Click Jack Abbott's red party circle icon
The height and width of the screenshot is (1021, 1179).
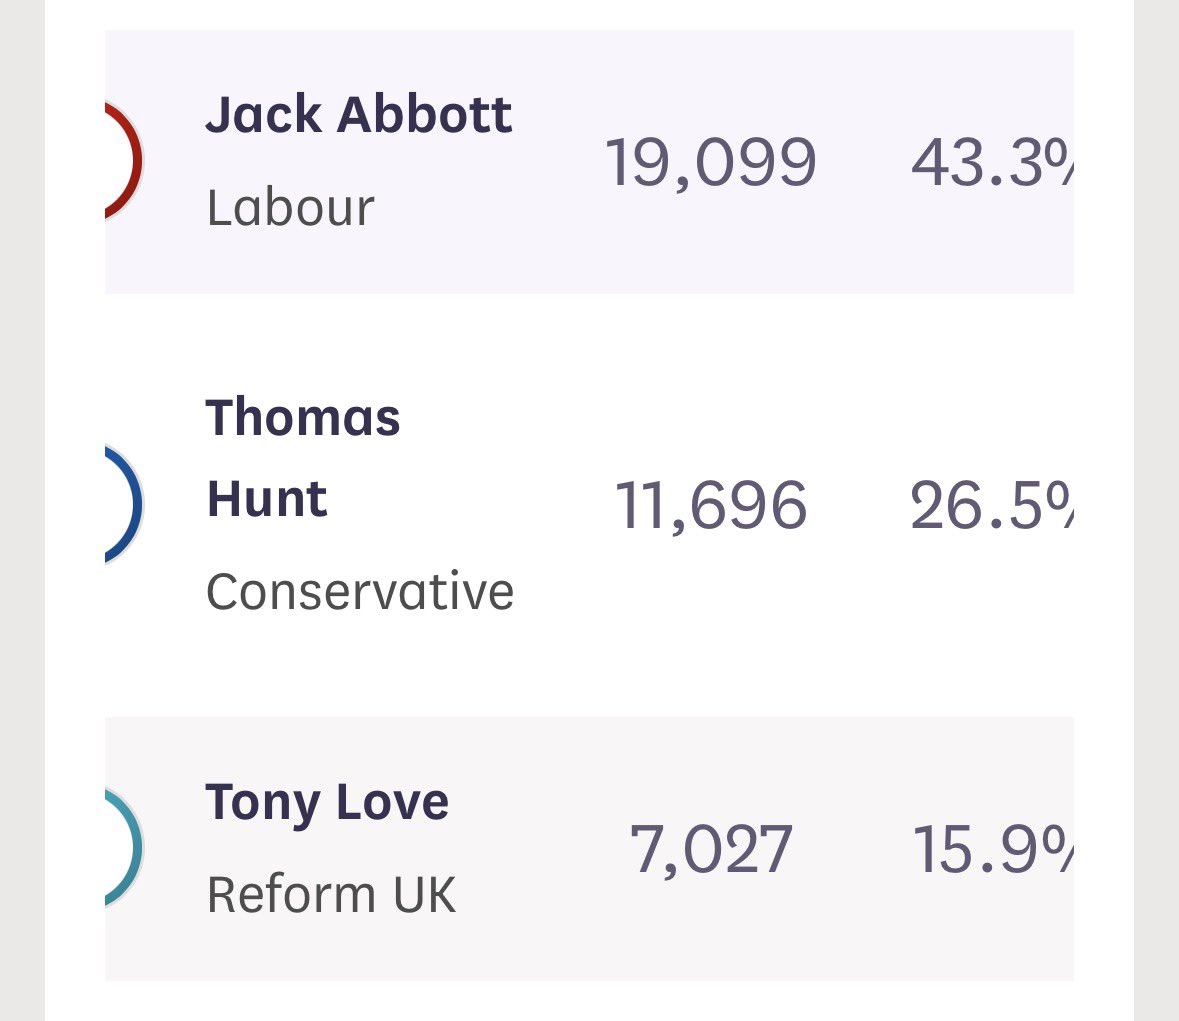pos(124,161)
